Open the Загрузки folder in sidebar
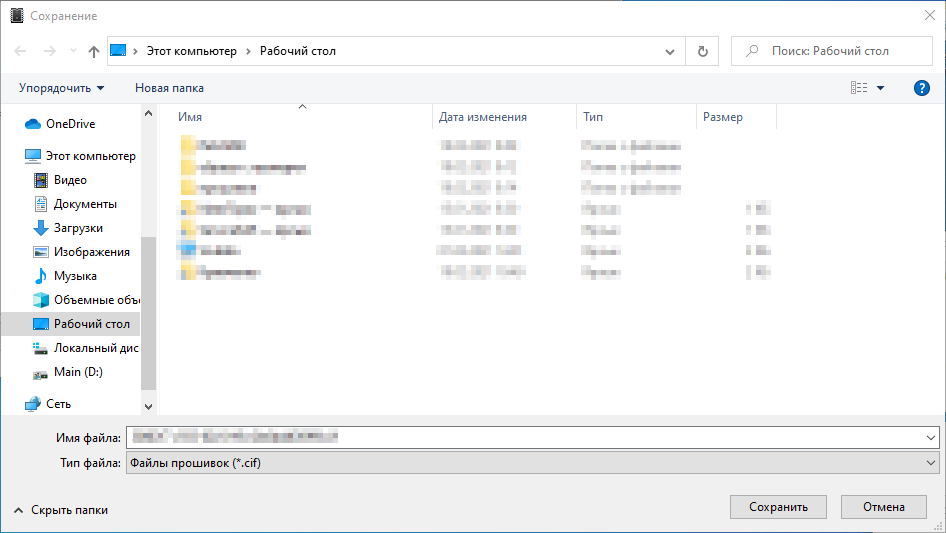The height and width of the screenshot is (533, 946). pyautogui.click(x=78, y=228)
